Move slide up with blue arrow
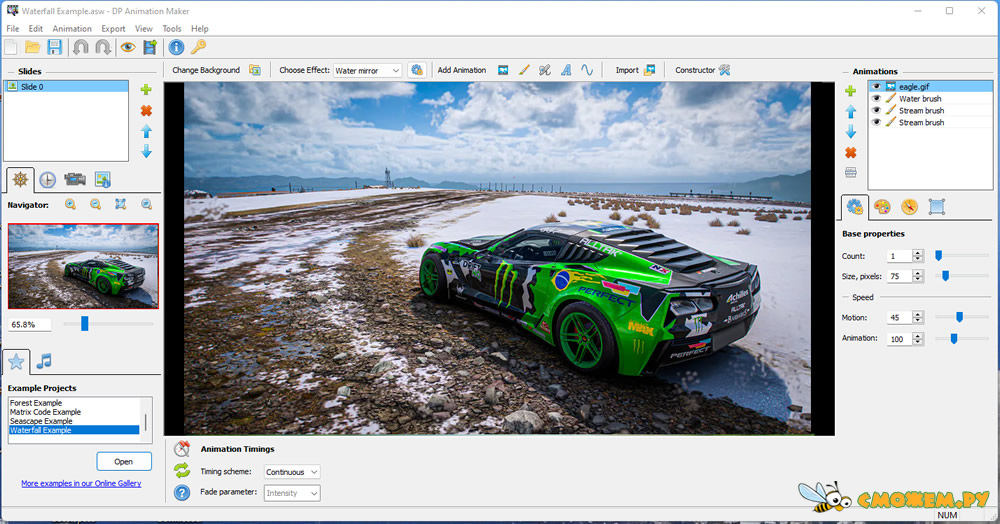Screen dimensions: 1000x524 (x=146, y=131)
